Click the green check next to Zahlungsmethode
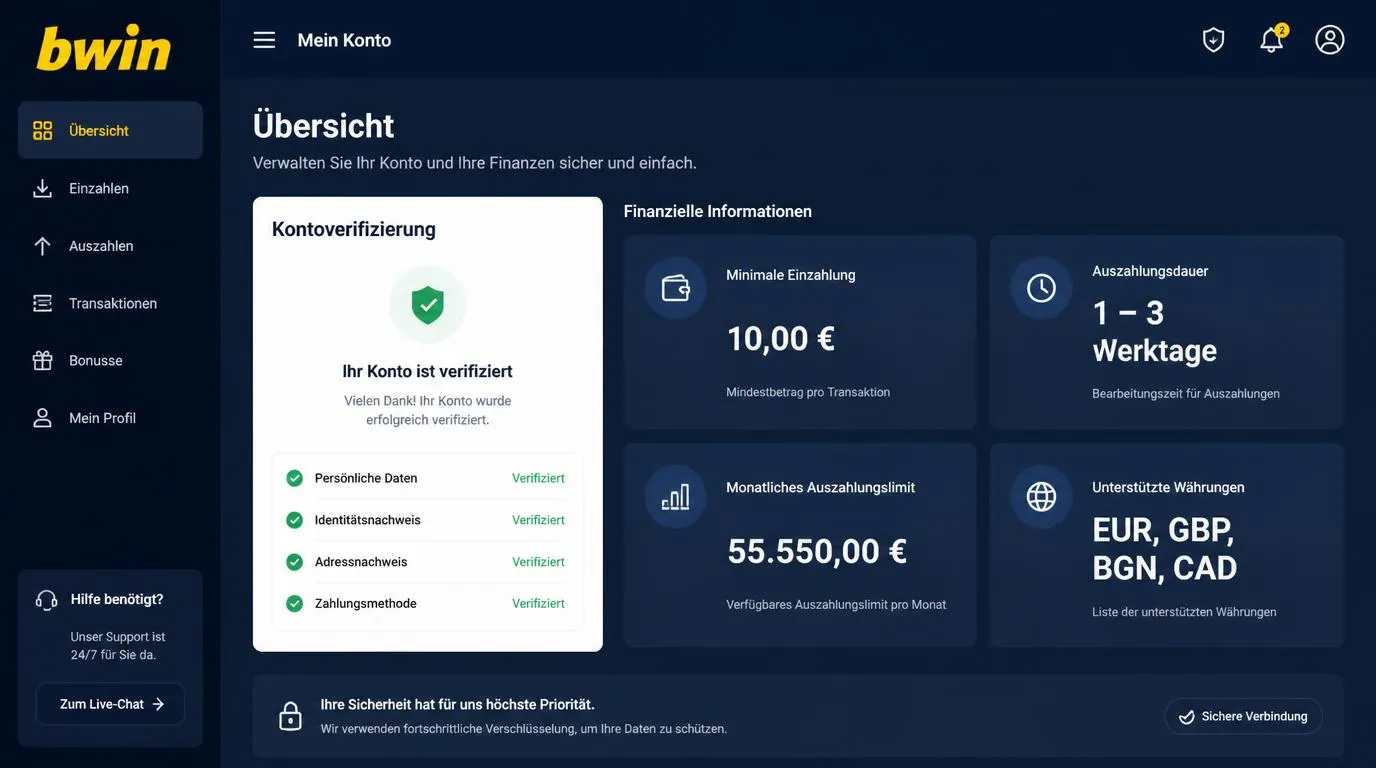Screen dimensions: 1376x768 pos(294,604)
